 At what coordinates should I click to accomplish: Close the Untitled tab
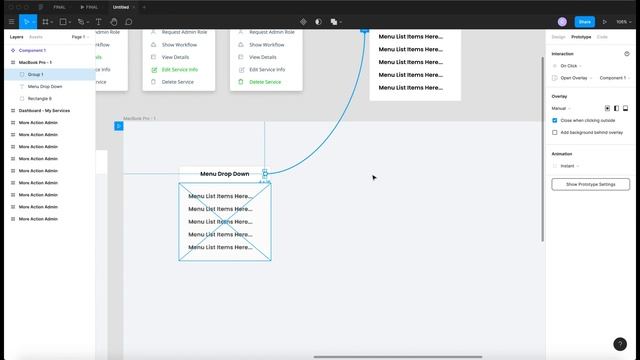[x=134, y=7]
